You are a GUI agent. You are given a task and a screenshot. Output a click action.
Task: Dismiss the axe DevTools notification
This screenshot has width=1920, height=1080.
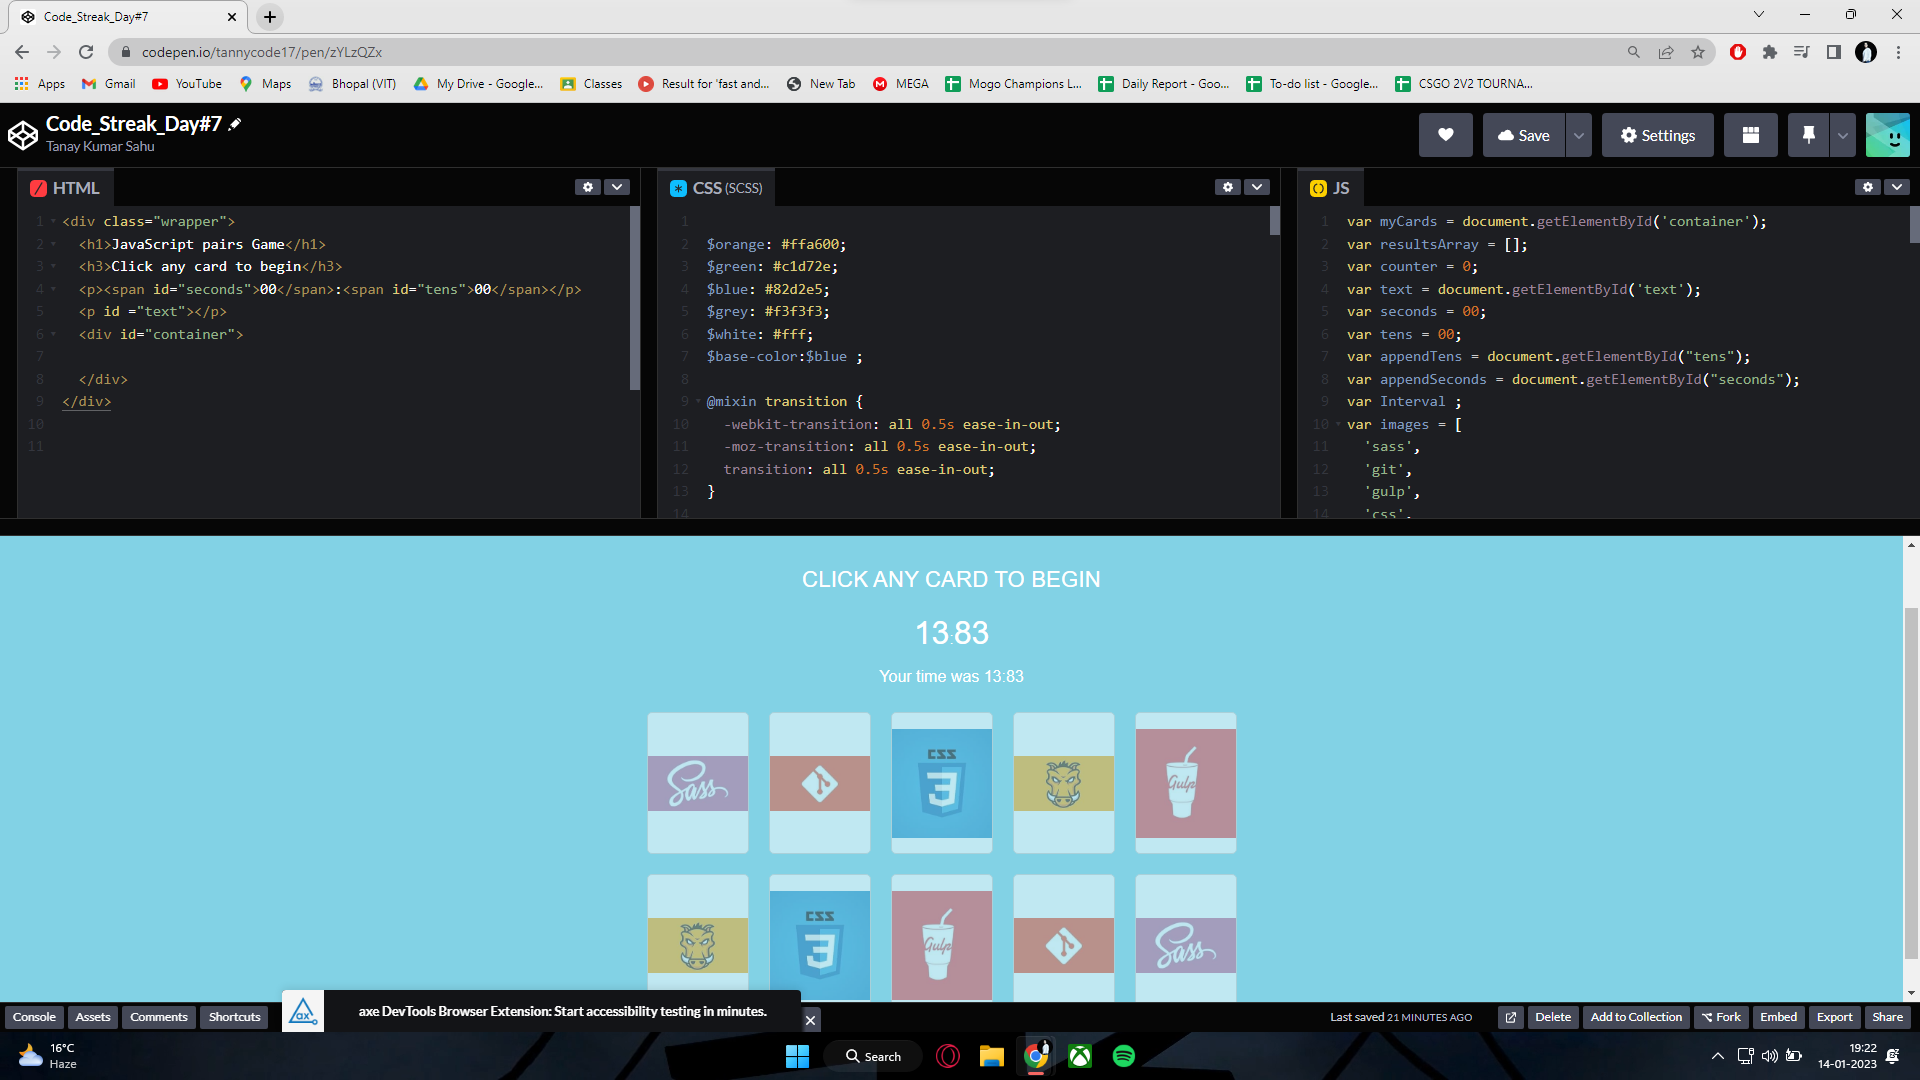810,1019
